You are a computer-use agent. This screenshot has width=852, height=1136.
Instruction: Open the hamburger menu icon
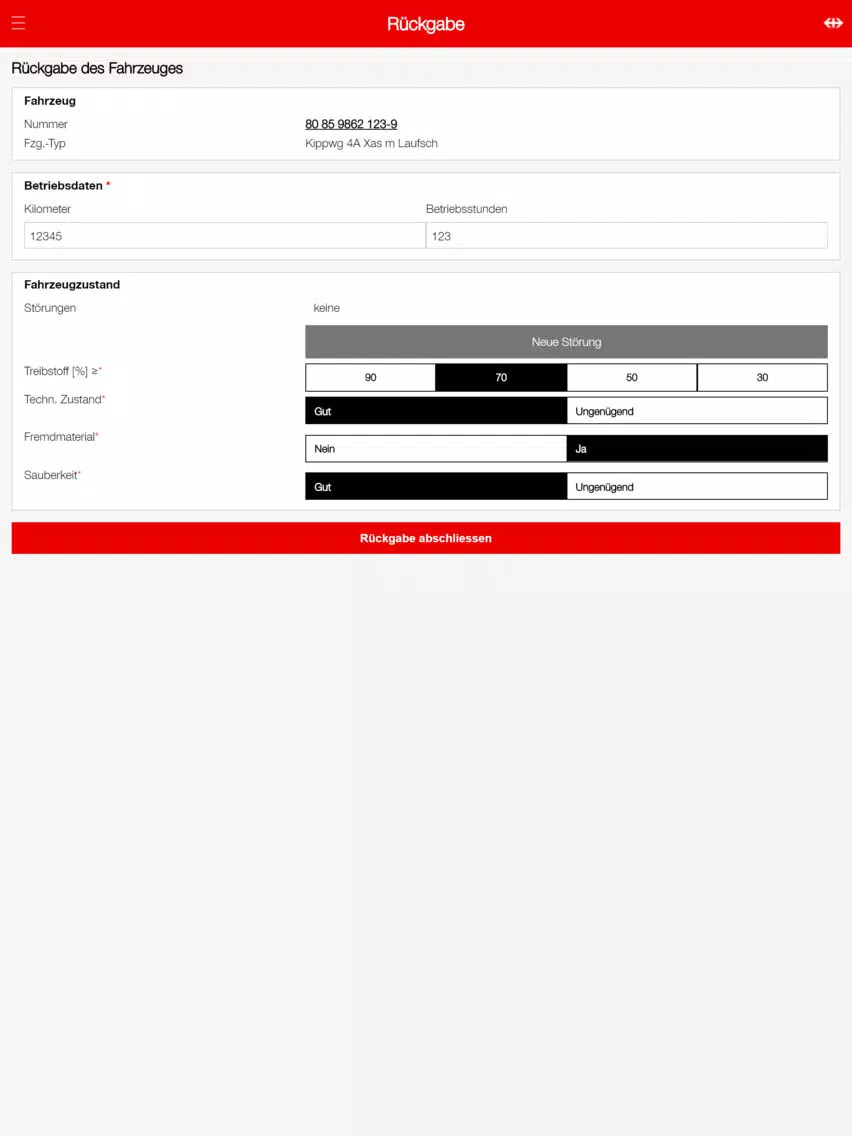[x=18, y=23]
